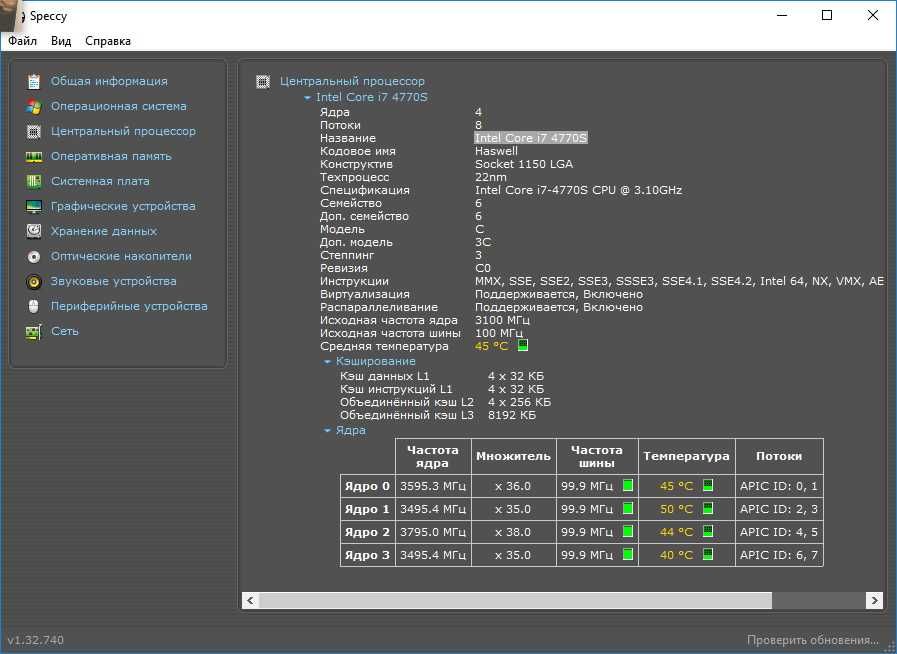Click the Центральный процессор sidebar chip icon
Viewport: 897px width, 654px height.
[34, 132]
